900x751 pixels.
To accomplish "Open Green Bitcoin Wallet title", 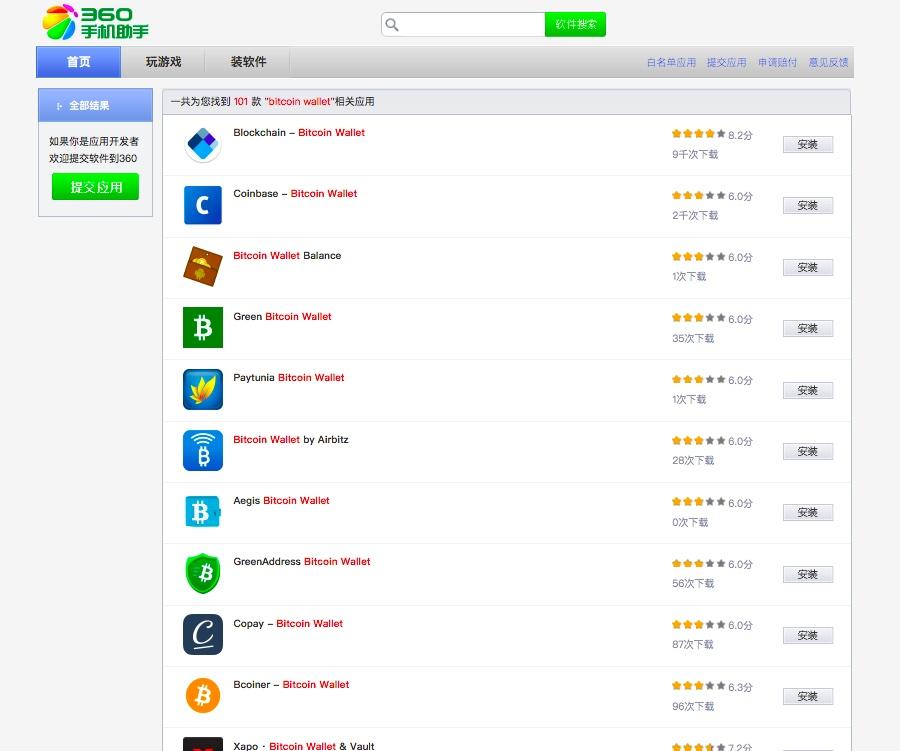I will coord(282,316).
